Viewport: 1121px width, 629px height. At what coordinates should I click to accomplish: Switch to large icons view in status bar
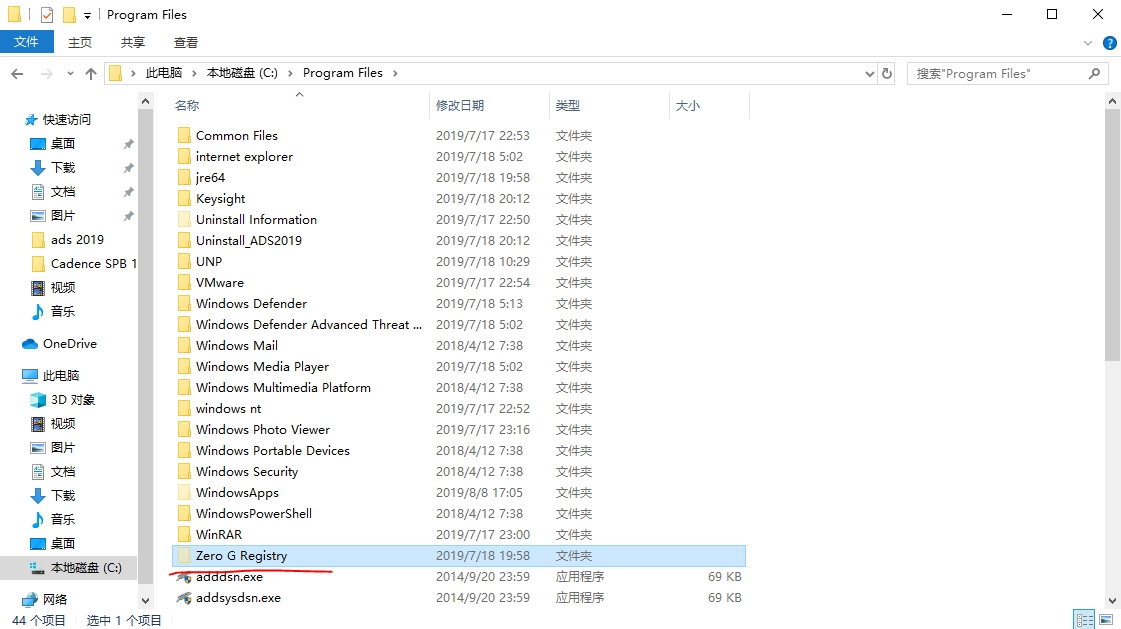coord(1106,620)
